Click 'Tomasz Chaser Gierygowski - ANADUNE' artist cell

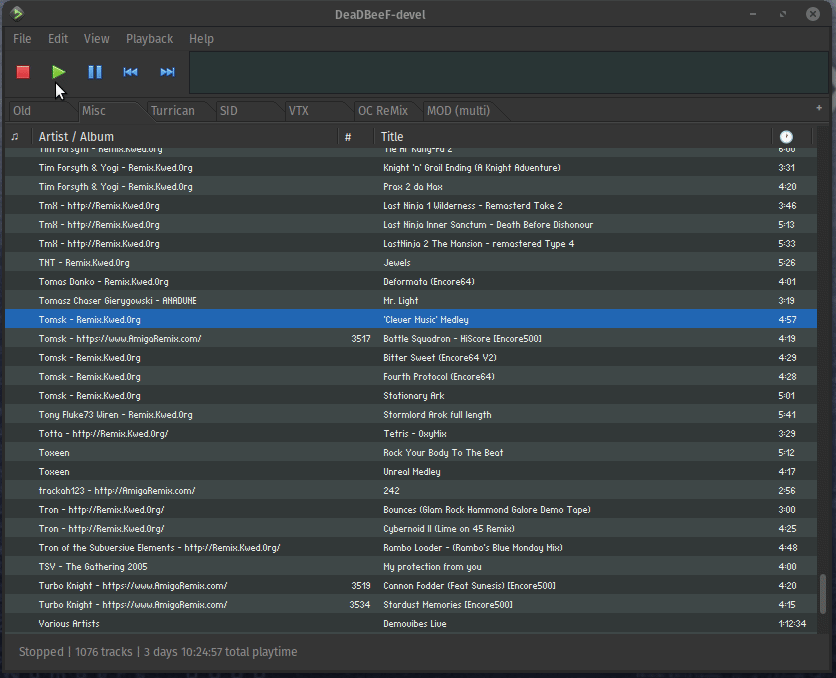[118, 301]
